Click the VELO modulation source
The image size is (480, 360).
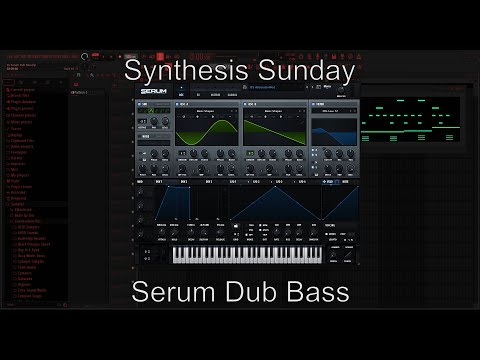(x=330, y=182)
